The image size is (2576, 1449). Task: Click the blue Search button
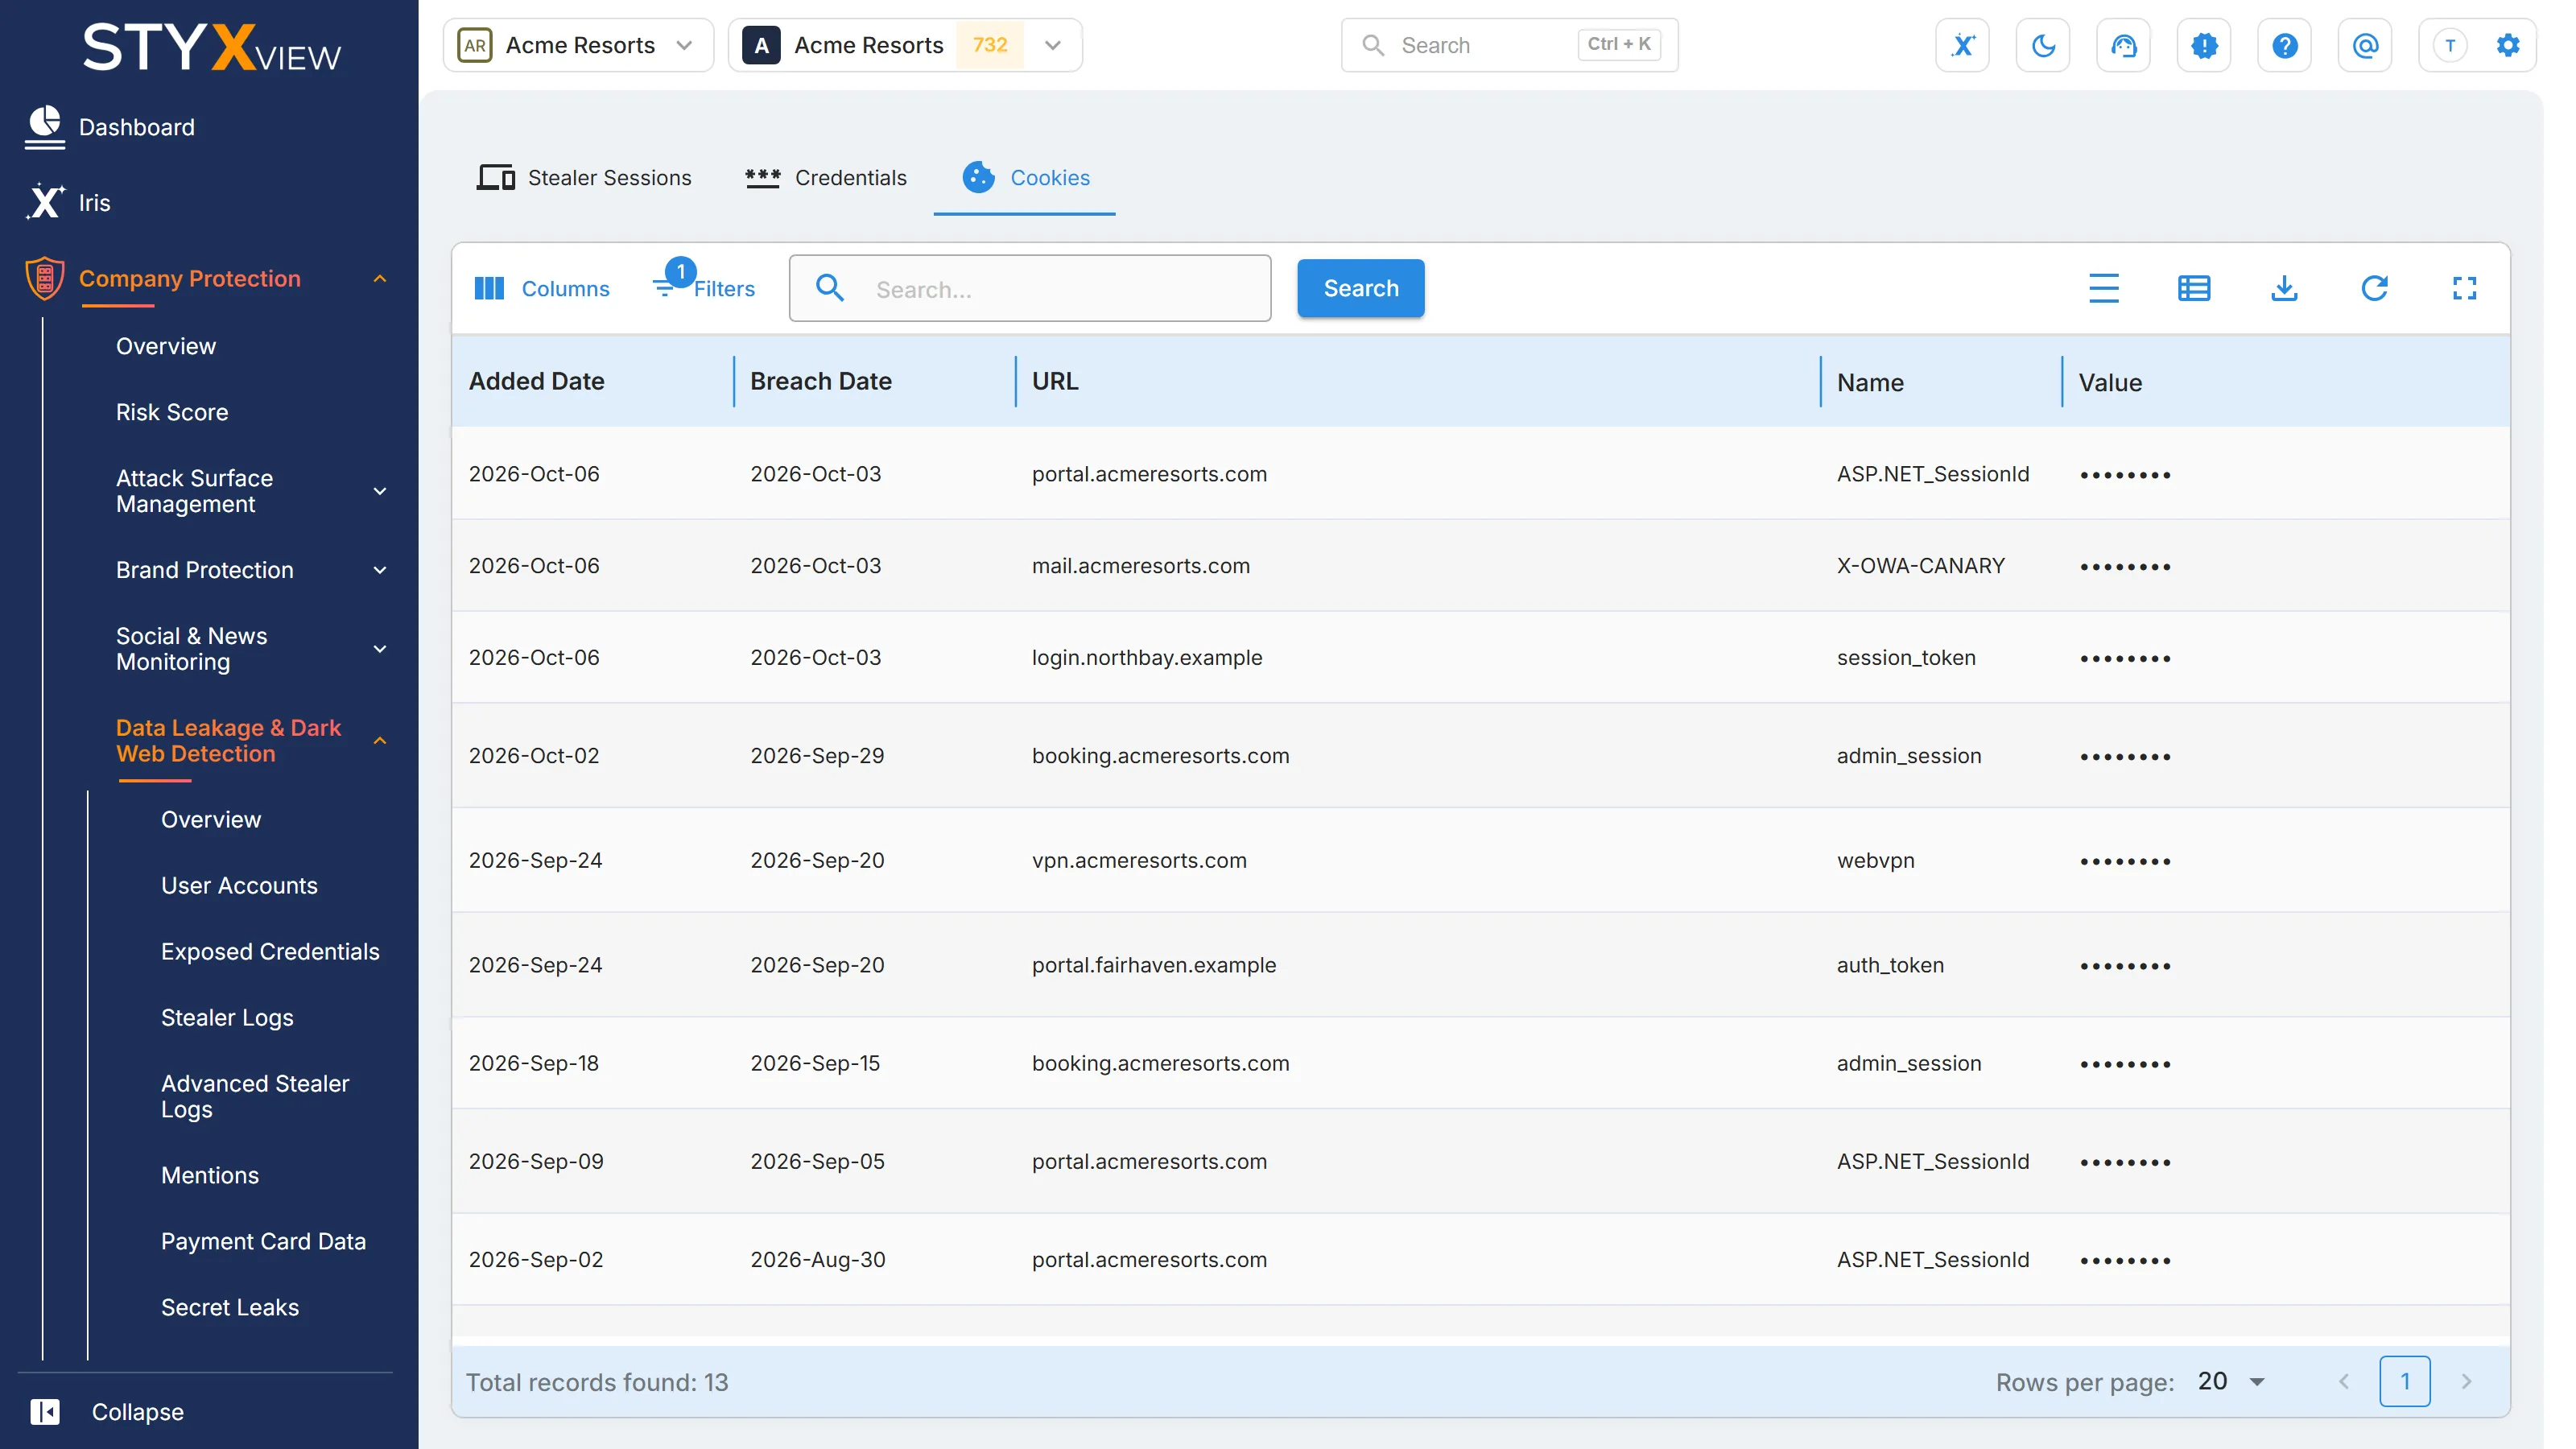click(x=1360, y=288)
